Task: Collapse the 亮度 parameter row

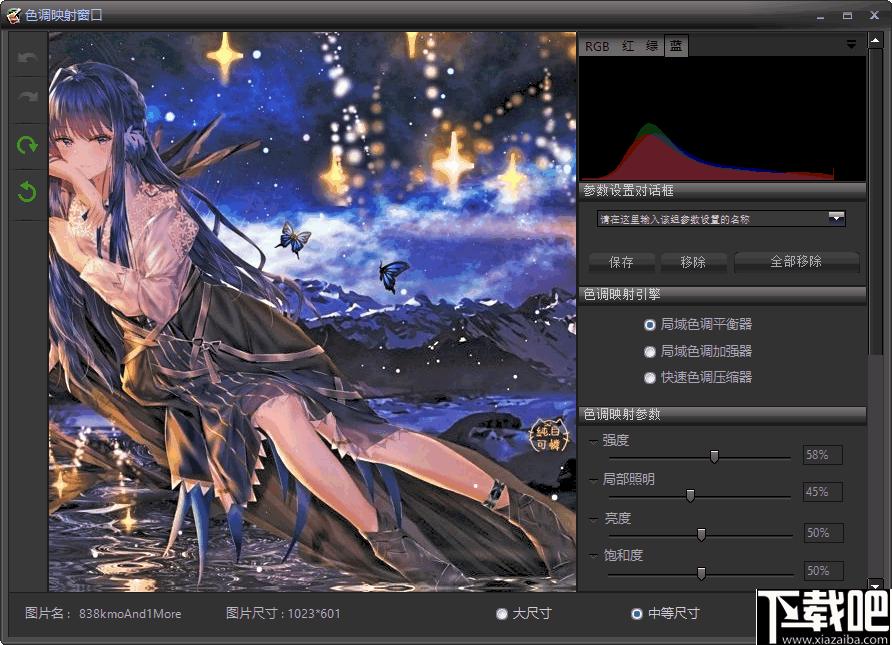Action: (x=593, y=519)
